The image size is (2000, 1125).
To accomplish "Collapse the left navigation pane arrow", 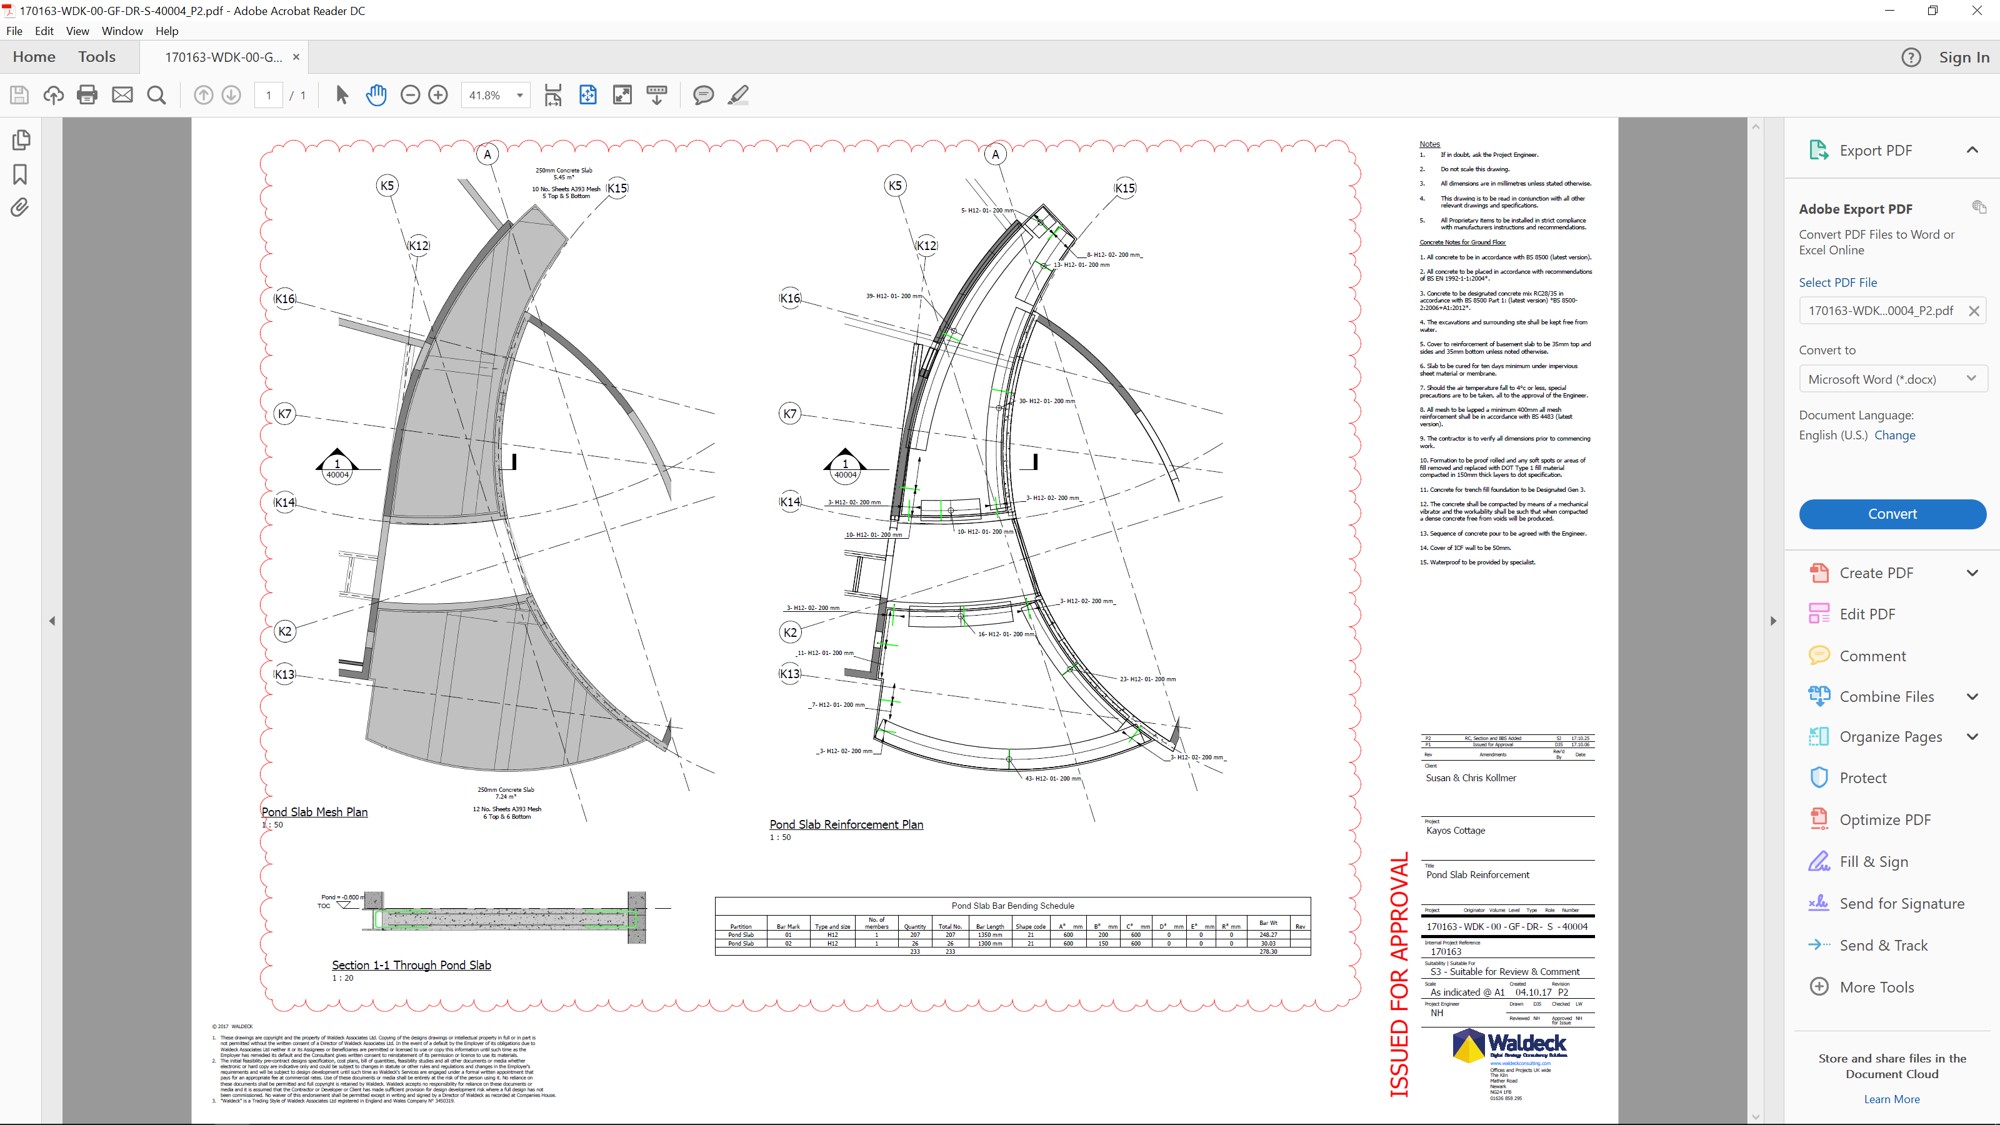I will click(x=52, y=621).
